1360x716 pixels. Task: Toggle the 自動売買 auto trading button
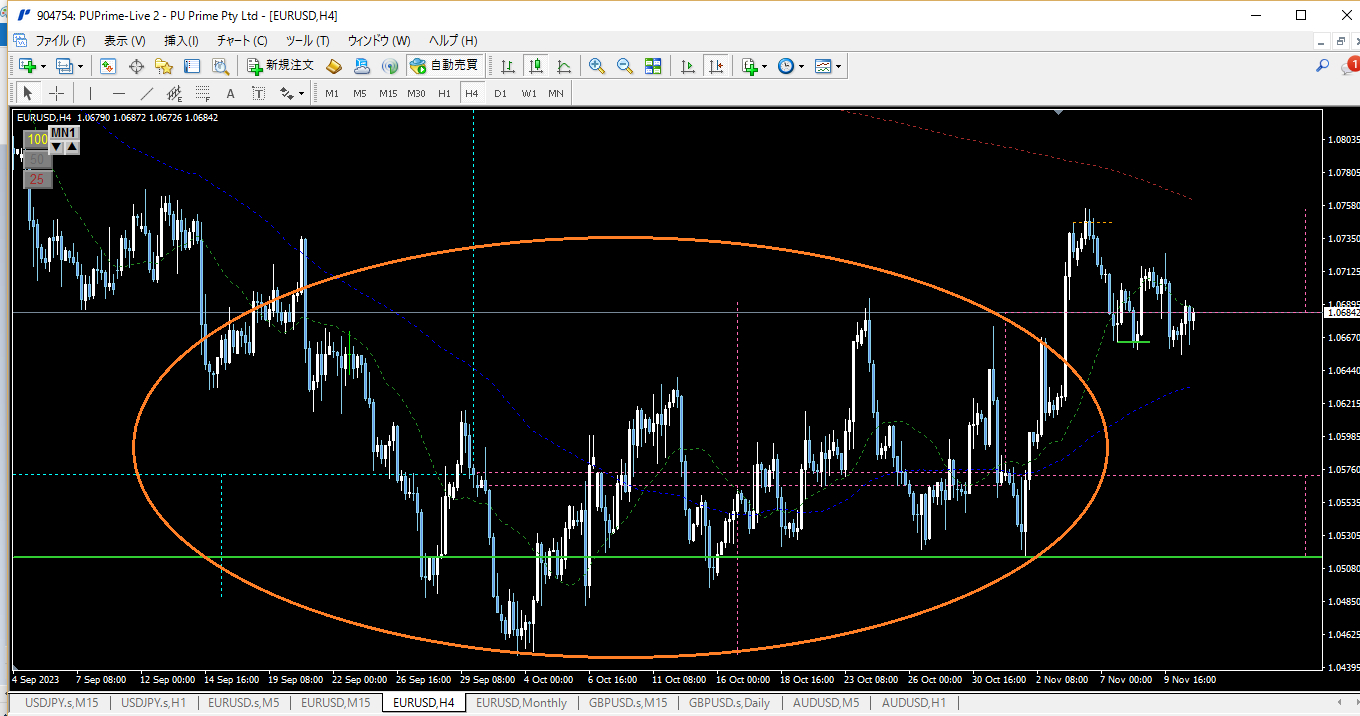pos(445,66)
